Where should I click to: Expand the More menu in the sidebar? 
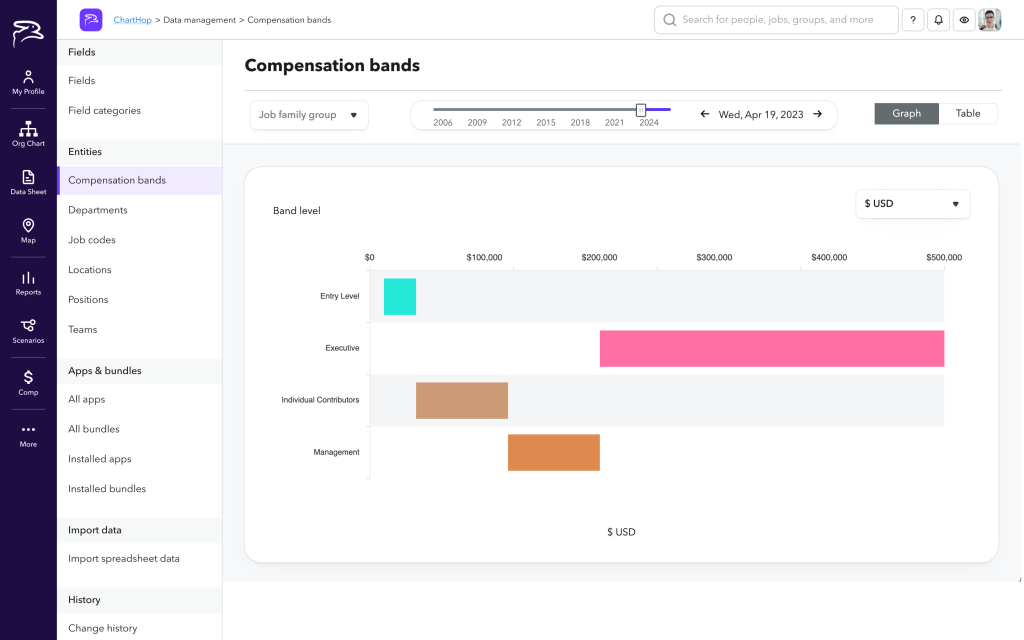pyautogui.click(x=28, y=434)
